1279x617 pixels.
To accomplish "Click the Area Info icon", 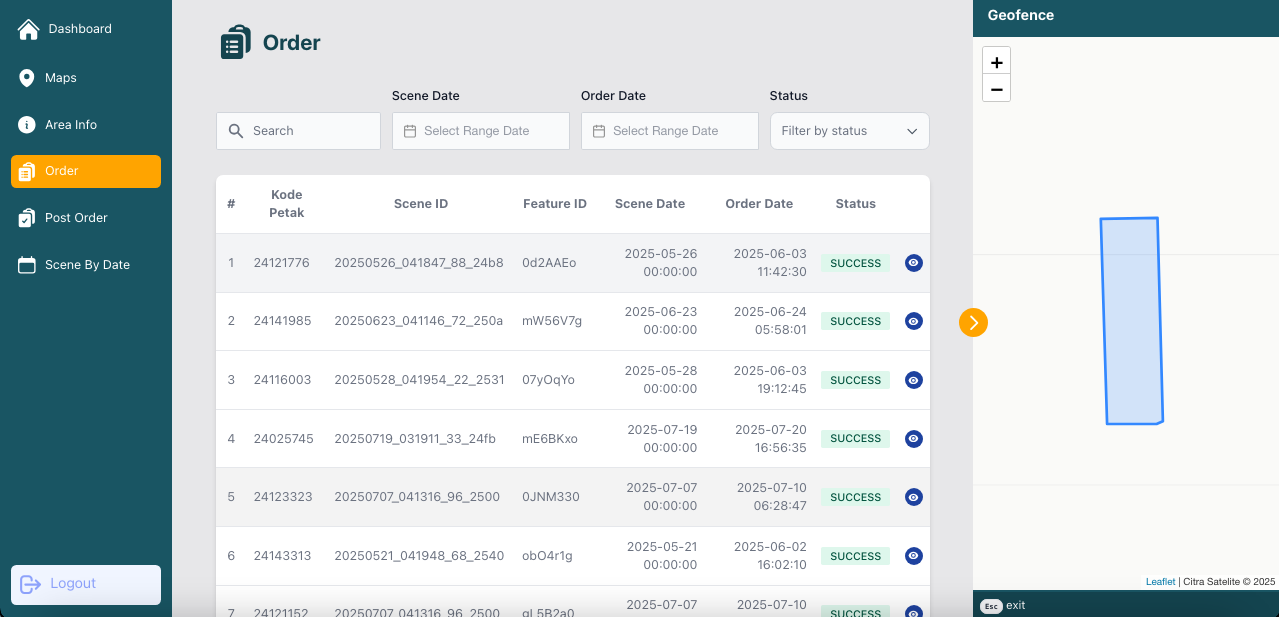I will pyautogui.click(x=27, y=125).
